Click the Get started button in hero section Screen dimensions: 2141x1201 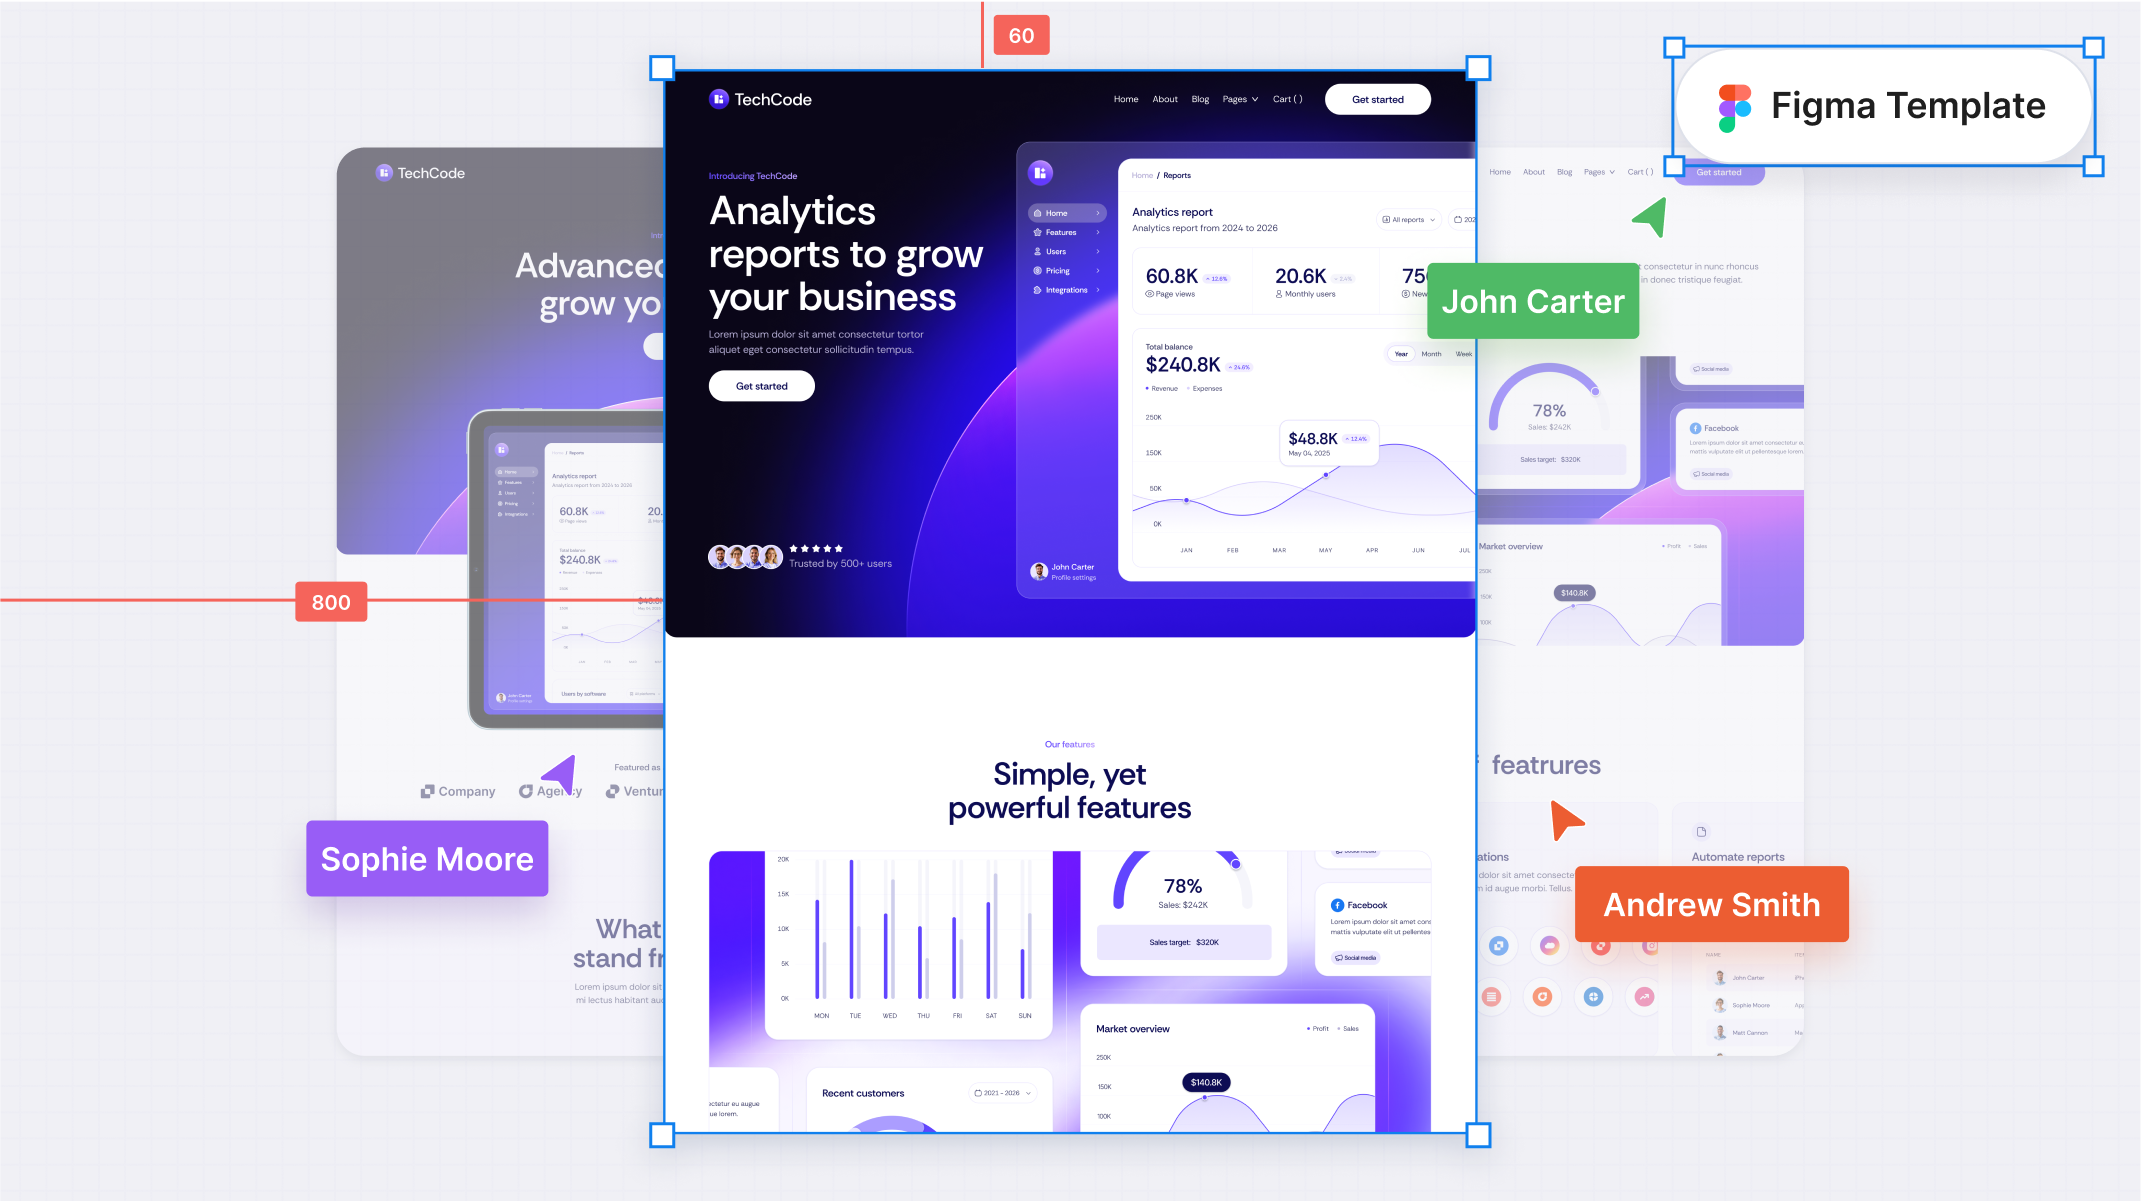[x=762, y=385]
